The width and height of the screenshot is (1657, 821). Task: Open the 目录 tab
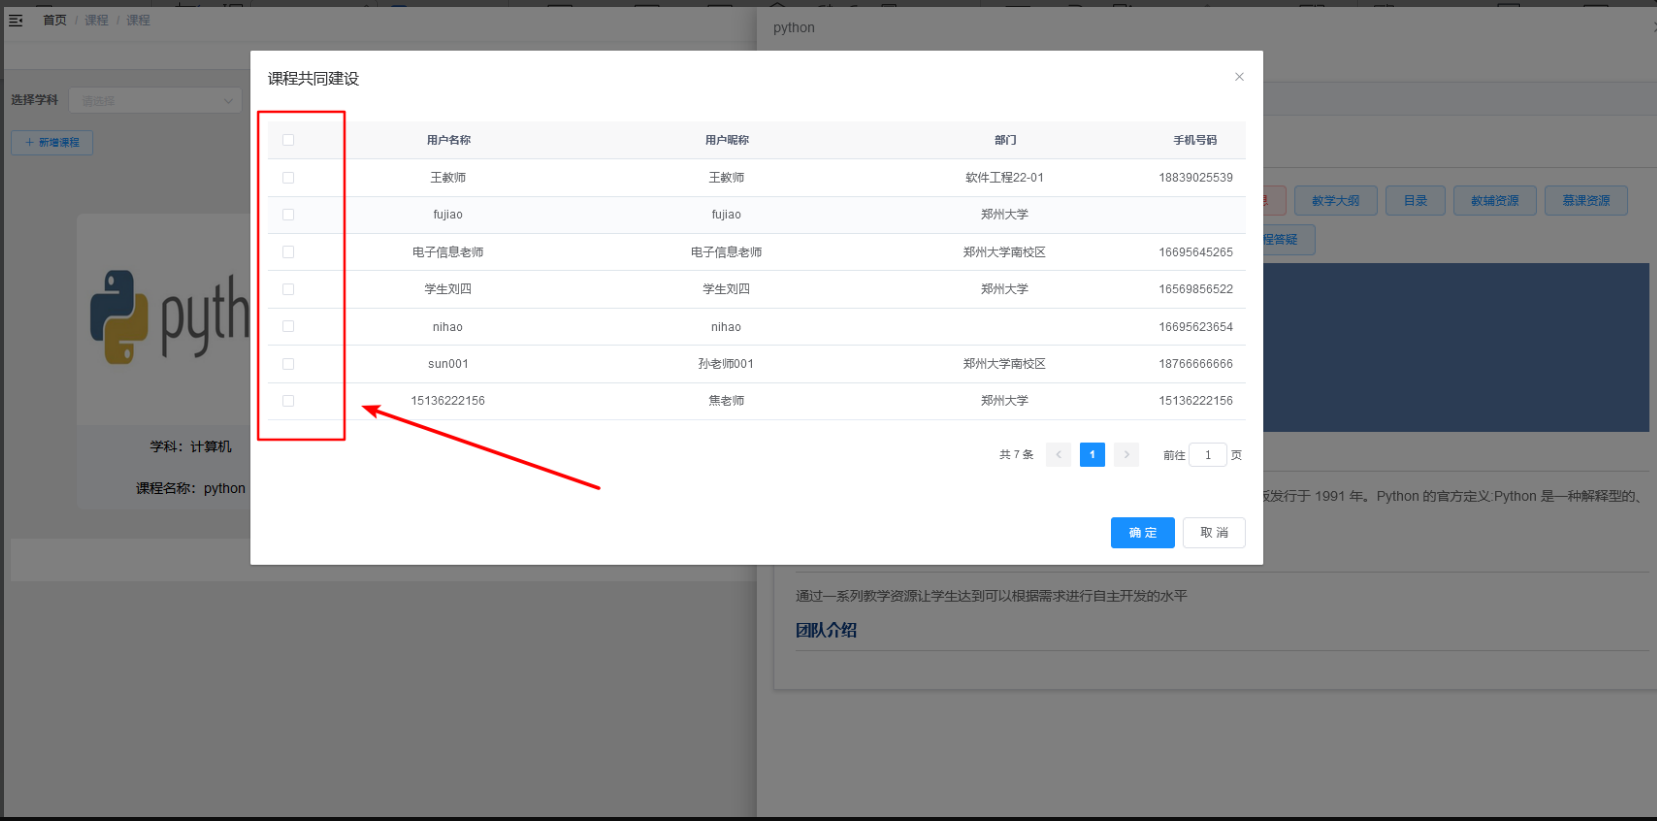1415,201
